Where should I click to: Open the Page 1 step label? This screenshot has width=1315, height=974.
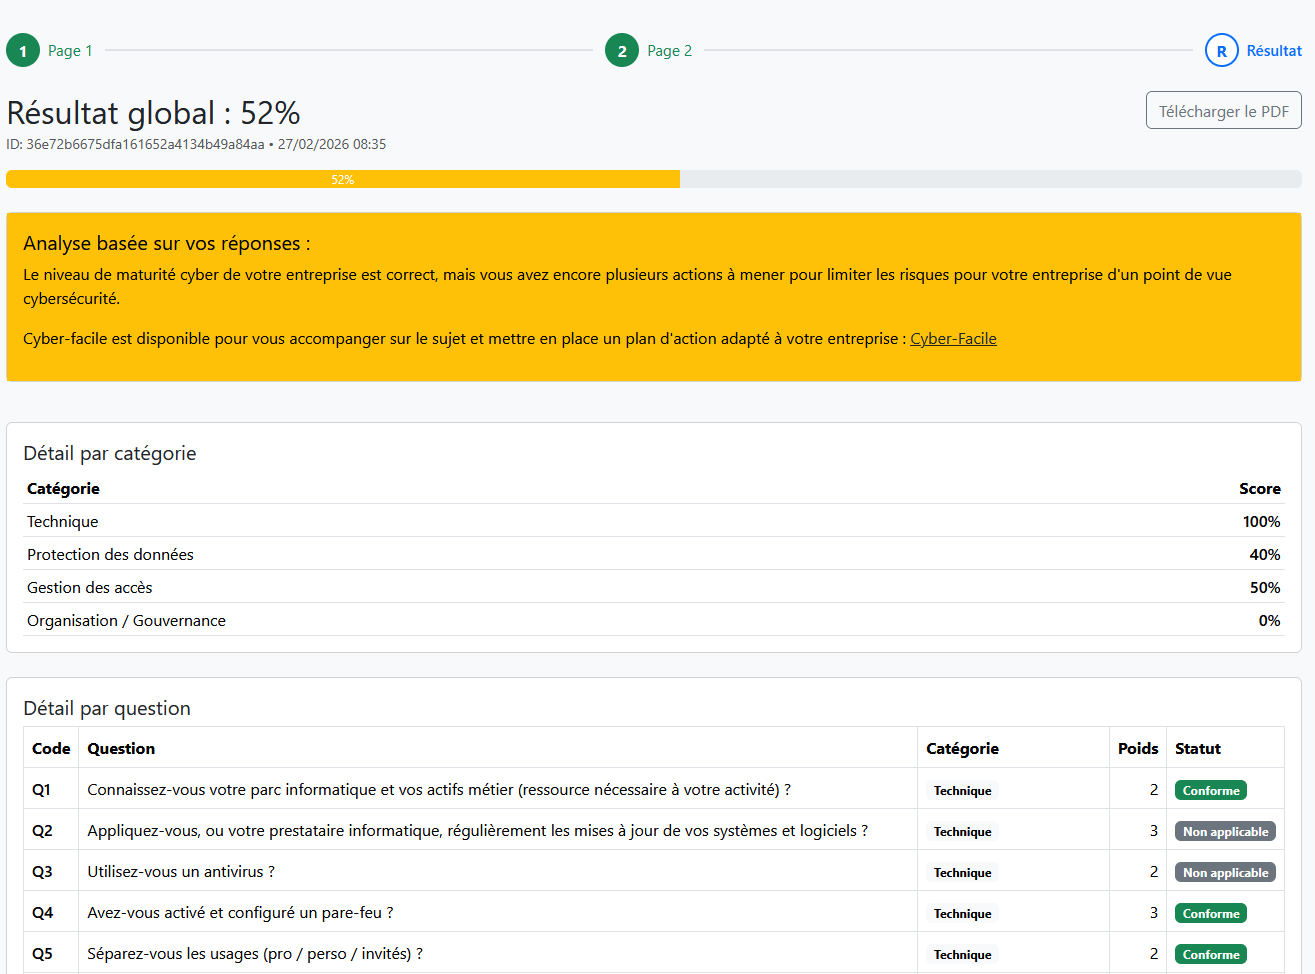pyautogui.click(x=70, y=51)
